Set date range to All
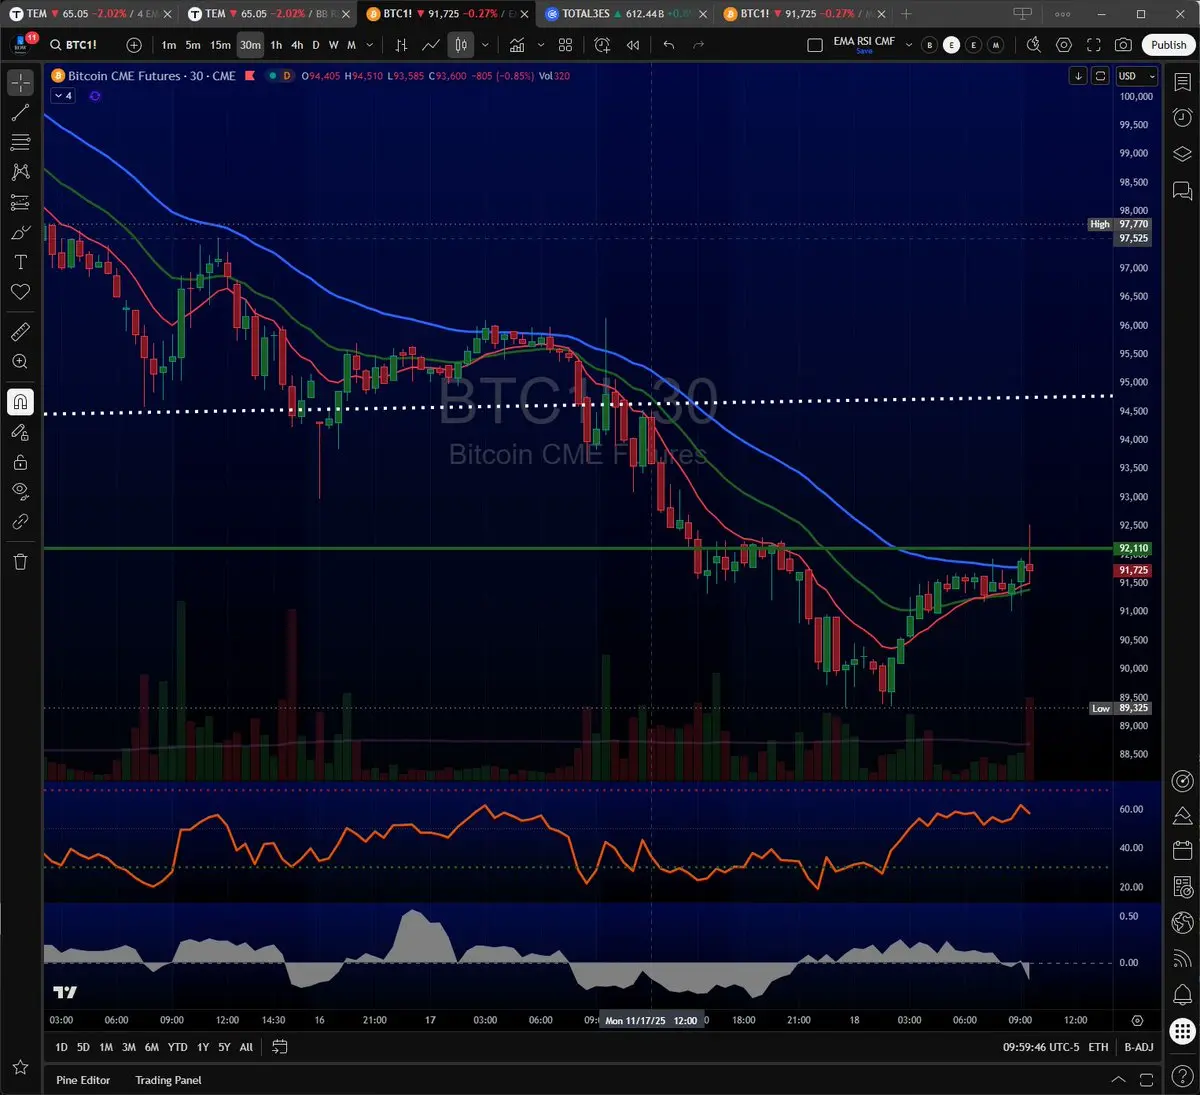 246,1047
